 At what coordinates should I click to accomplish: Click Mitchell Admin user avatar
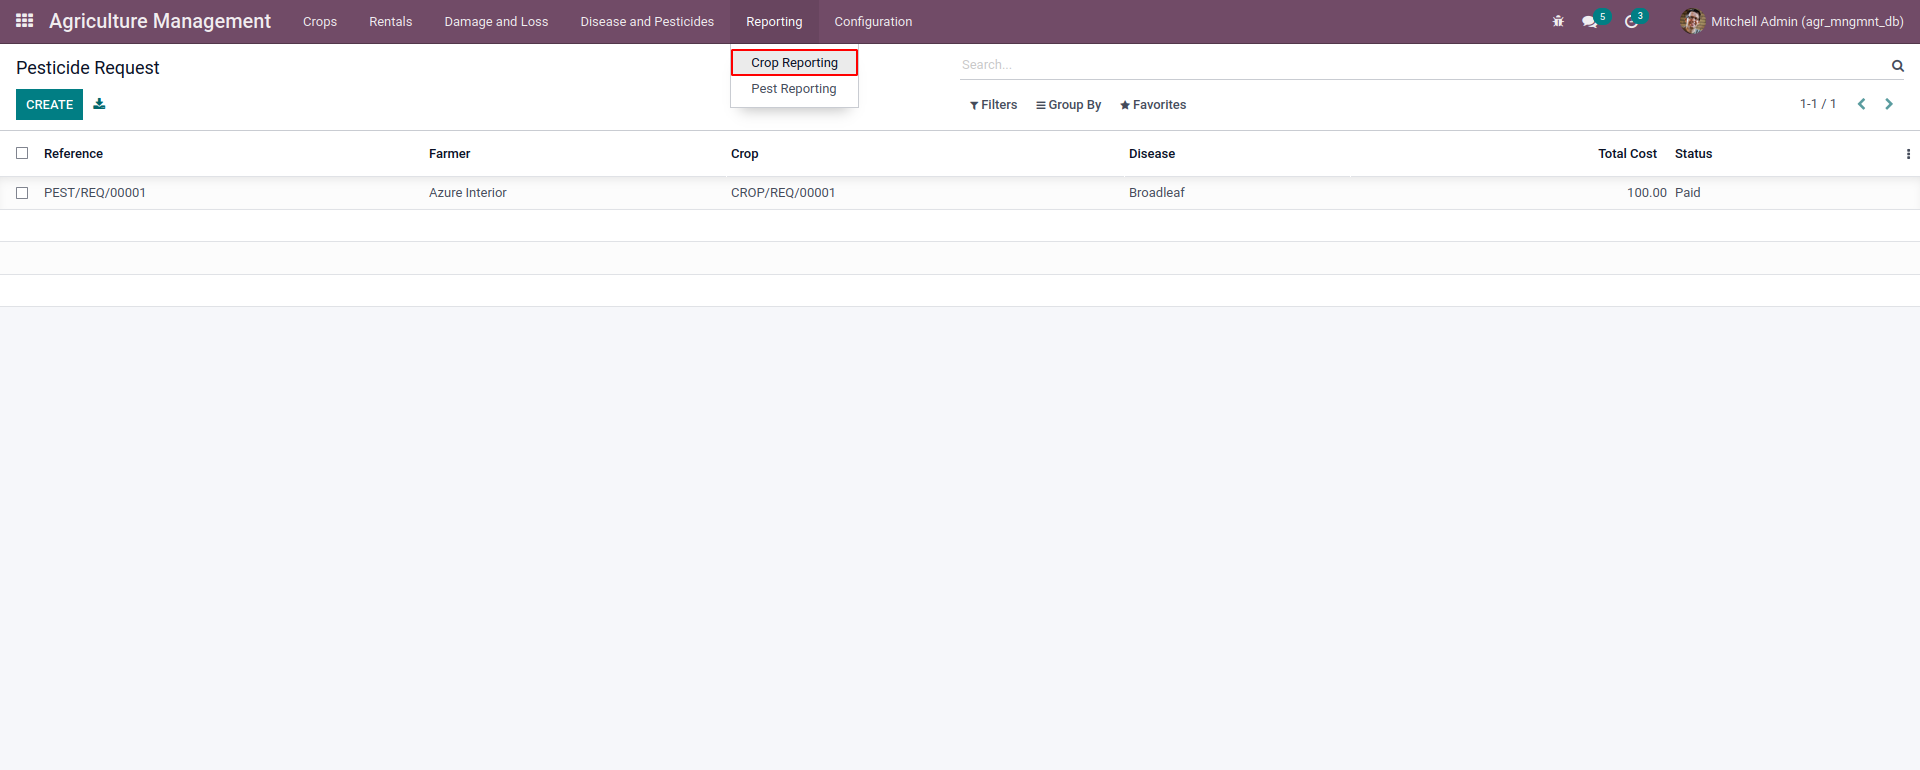(1692, 21)
